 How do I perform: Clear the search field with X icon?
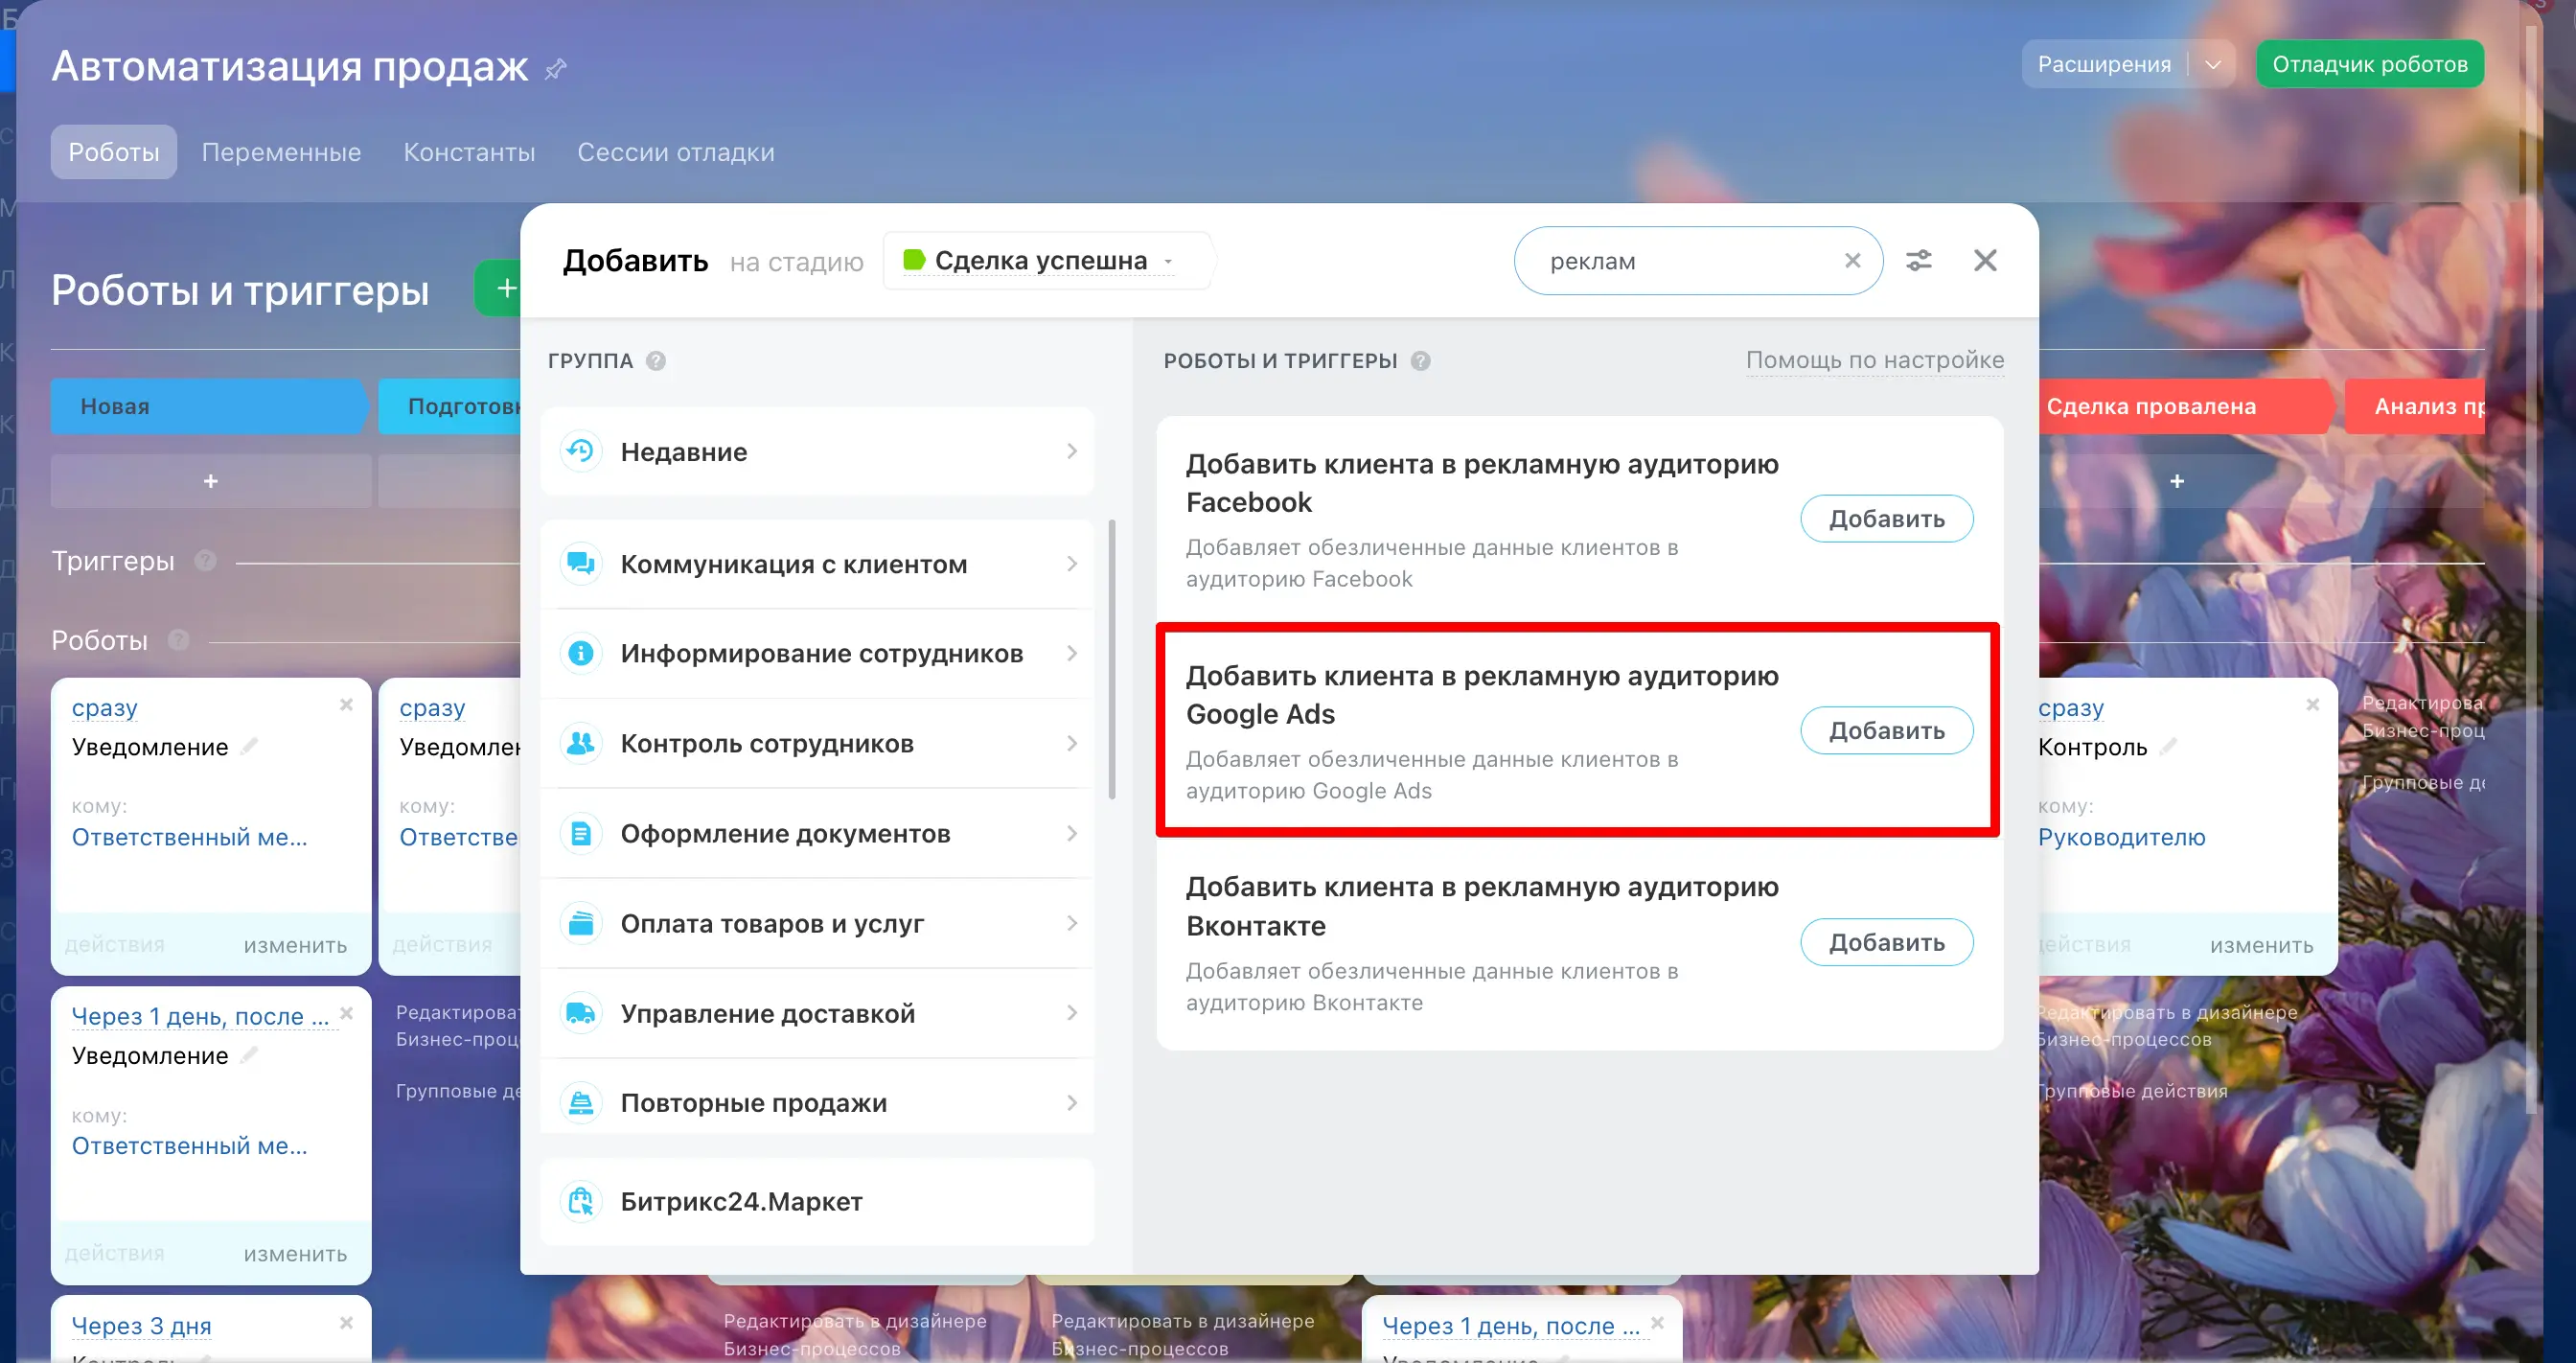[x=1852, y=261]
